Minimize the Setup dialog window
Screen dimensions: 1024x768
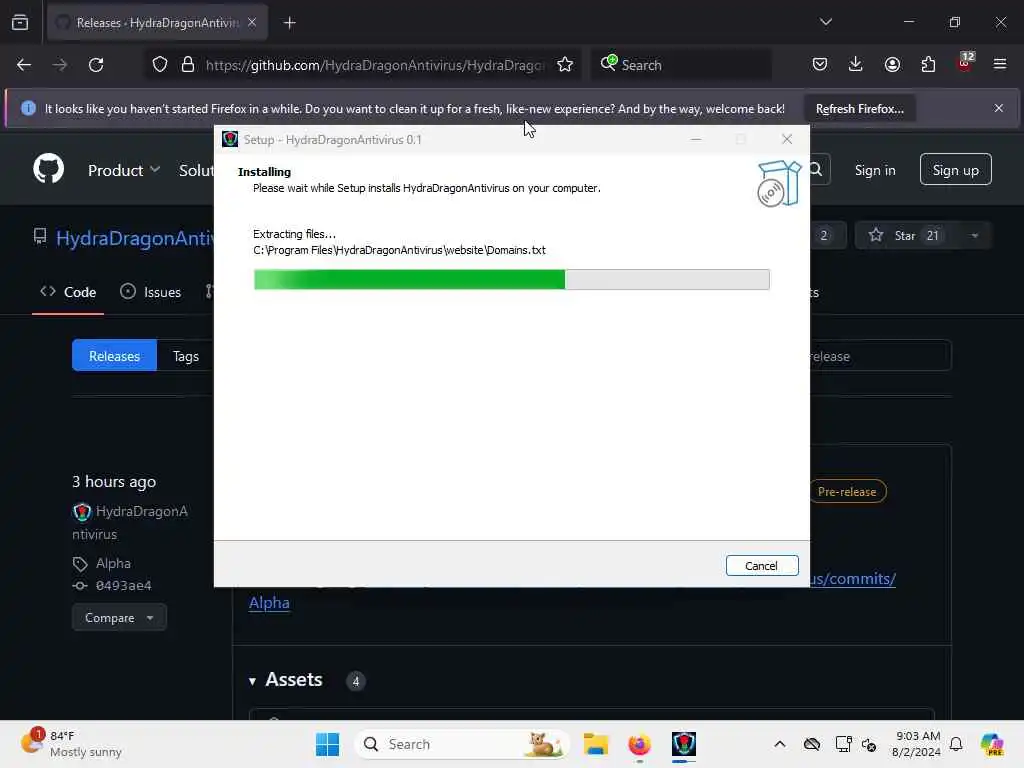pos(696,139)
